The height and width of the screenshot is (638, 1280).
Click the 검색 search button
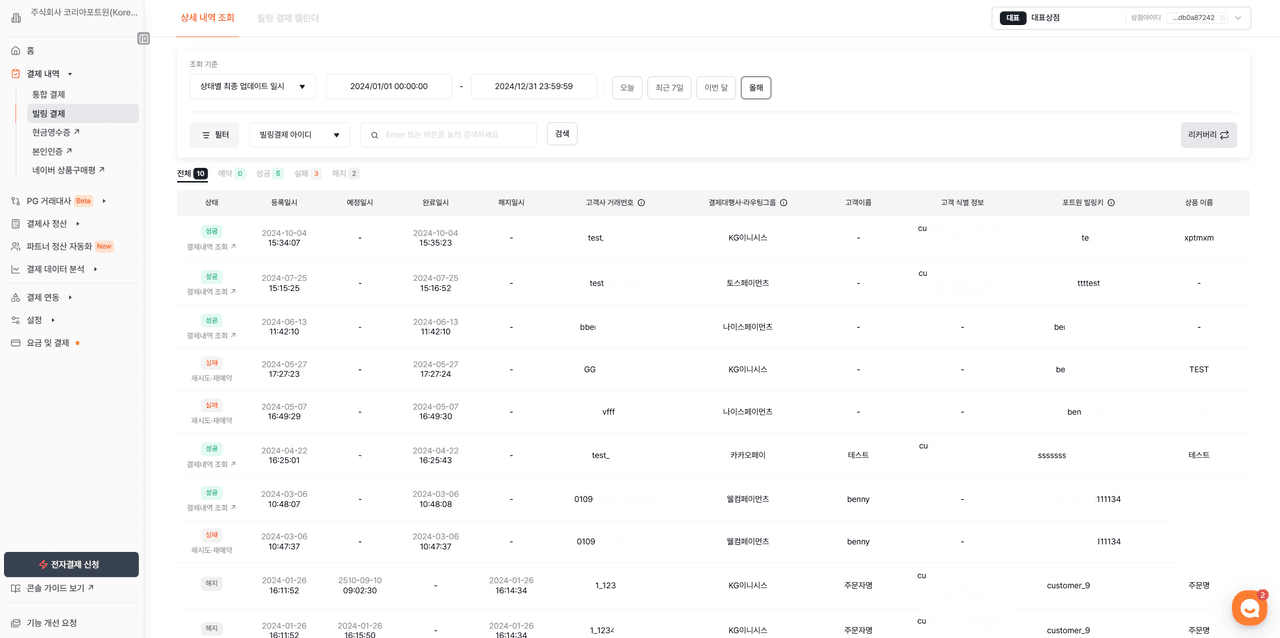pos(562,134)
